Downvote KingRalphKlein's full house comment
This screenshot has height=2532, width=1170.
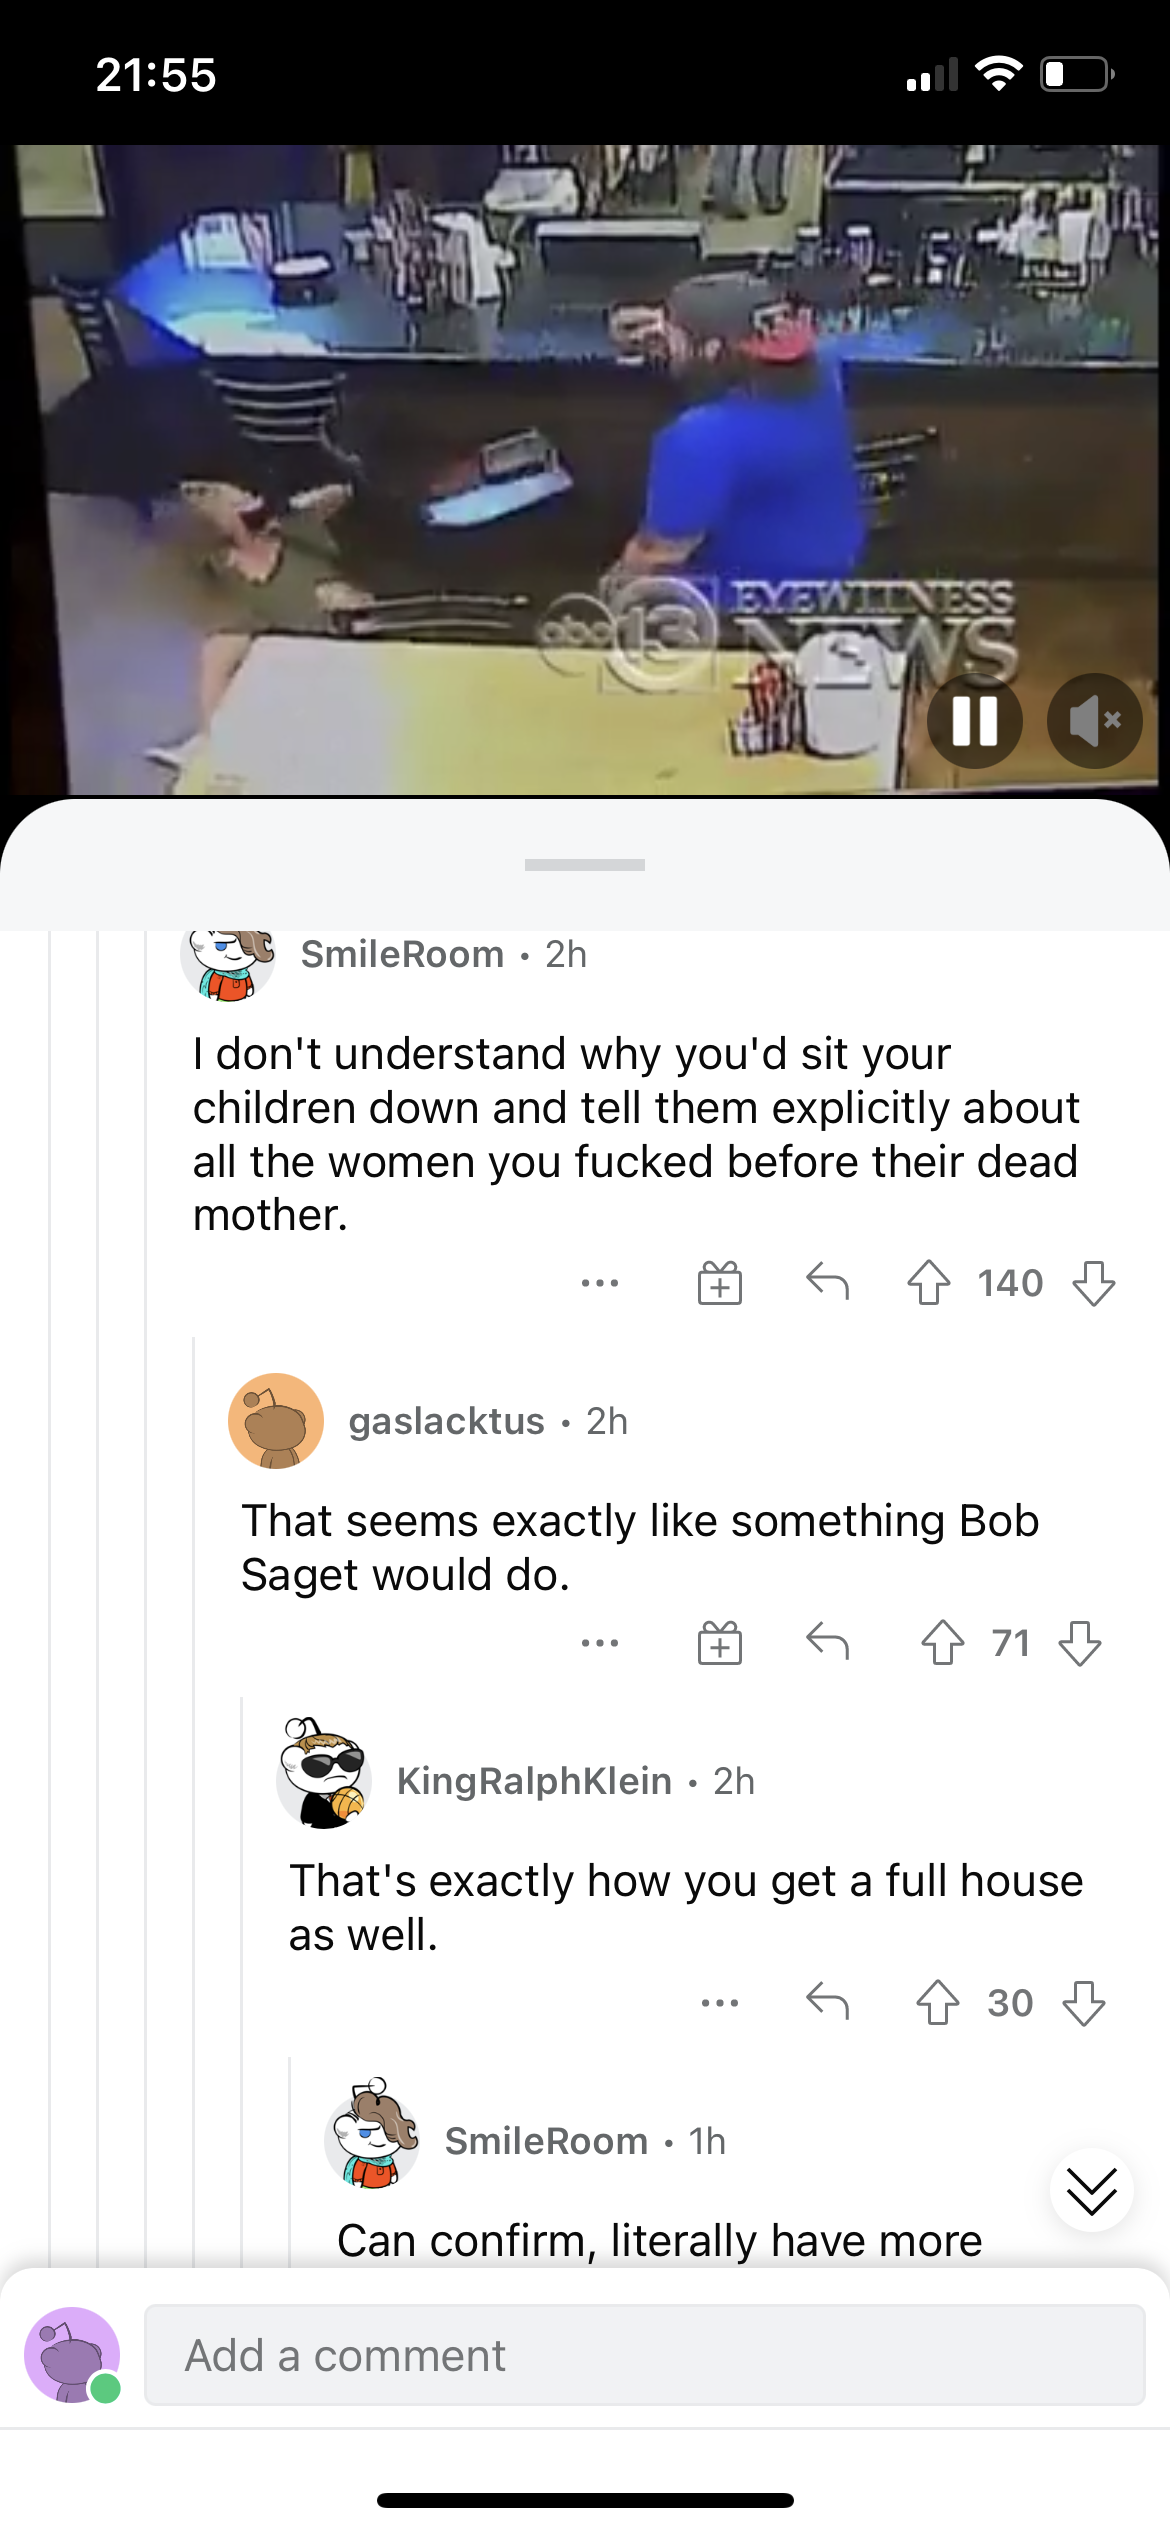click(1083, 2003)
